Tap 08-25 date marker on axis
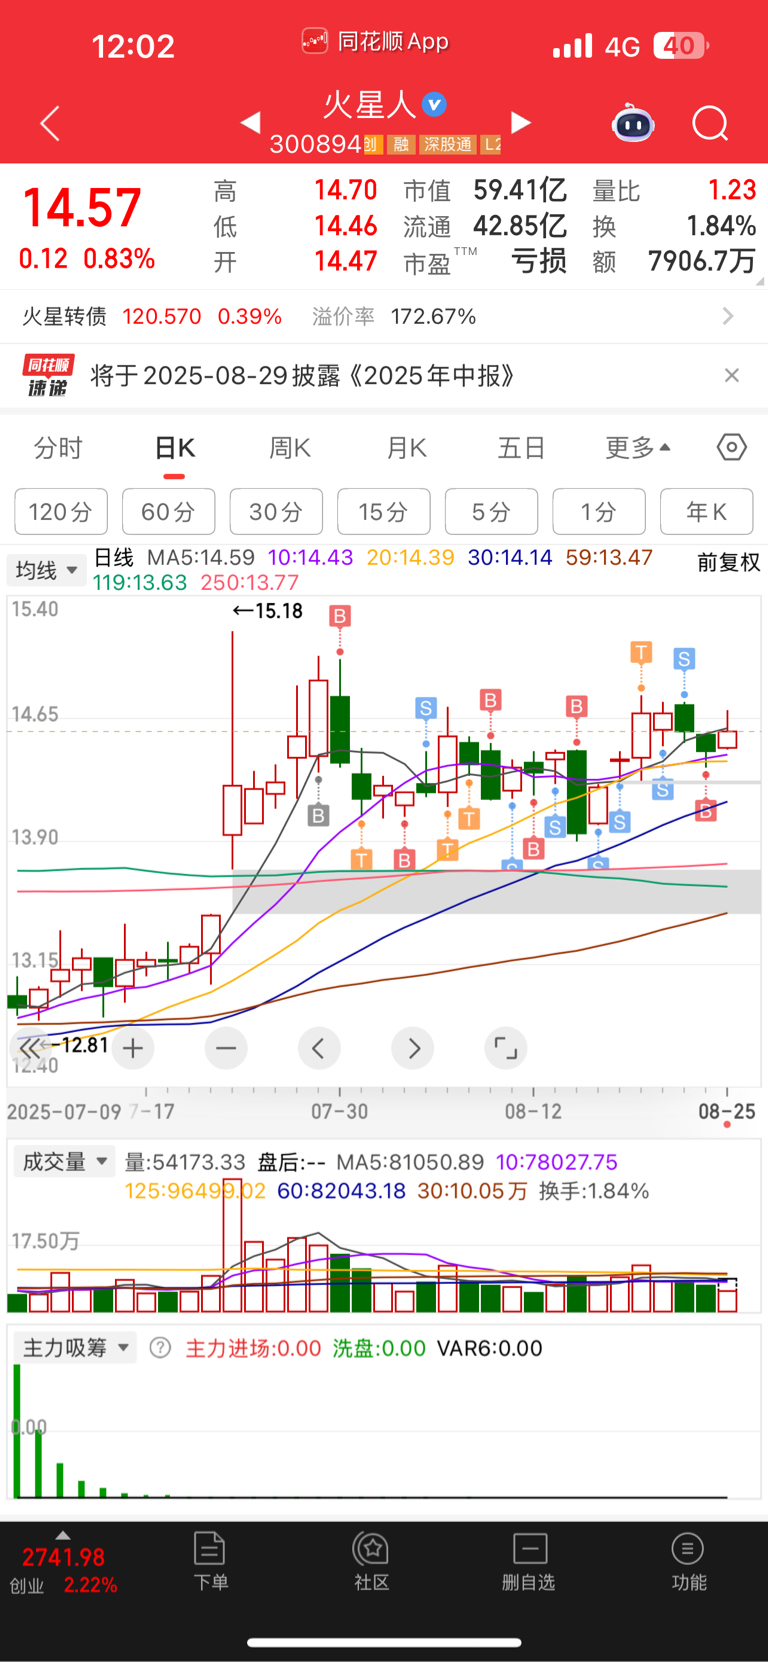The height and width of the screenshot is (1662, 768). point(727,1112)
